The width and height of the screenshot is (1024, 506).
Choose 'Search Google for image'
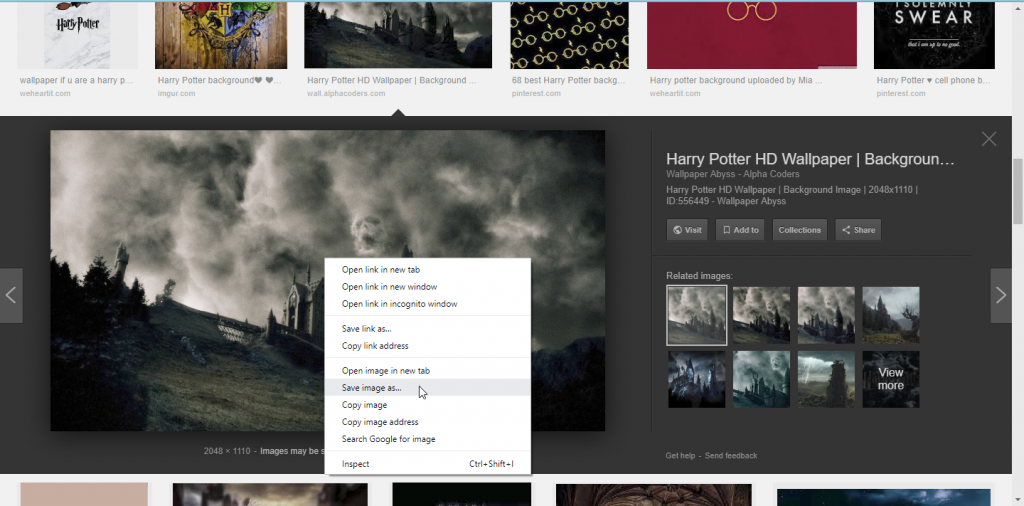point(428,439)
